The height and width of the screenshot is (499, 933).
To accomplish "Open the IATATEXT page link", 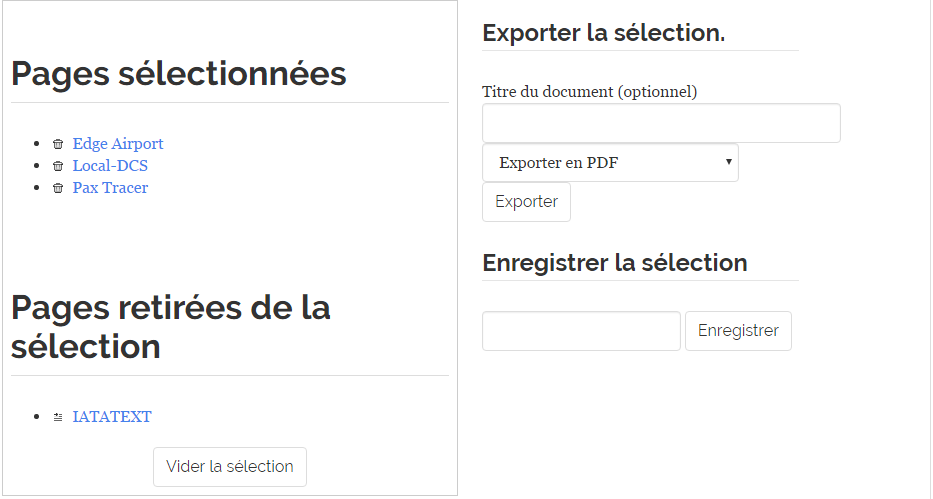I will click(112, 417).
